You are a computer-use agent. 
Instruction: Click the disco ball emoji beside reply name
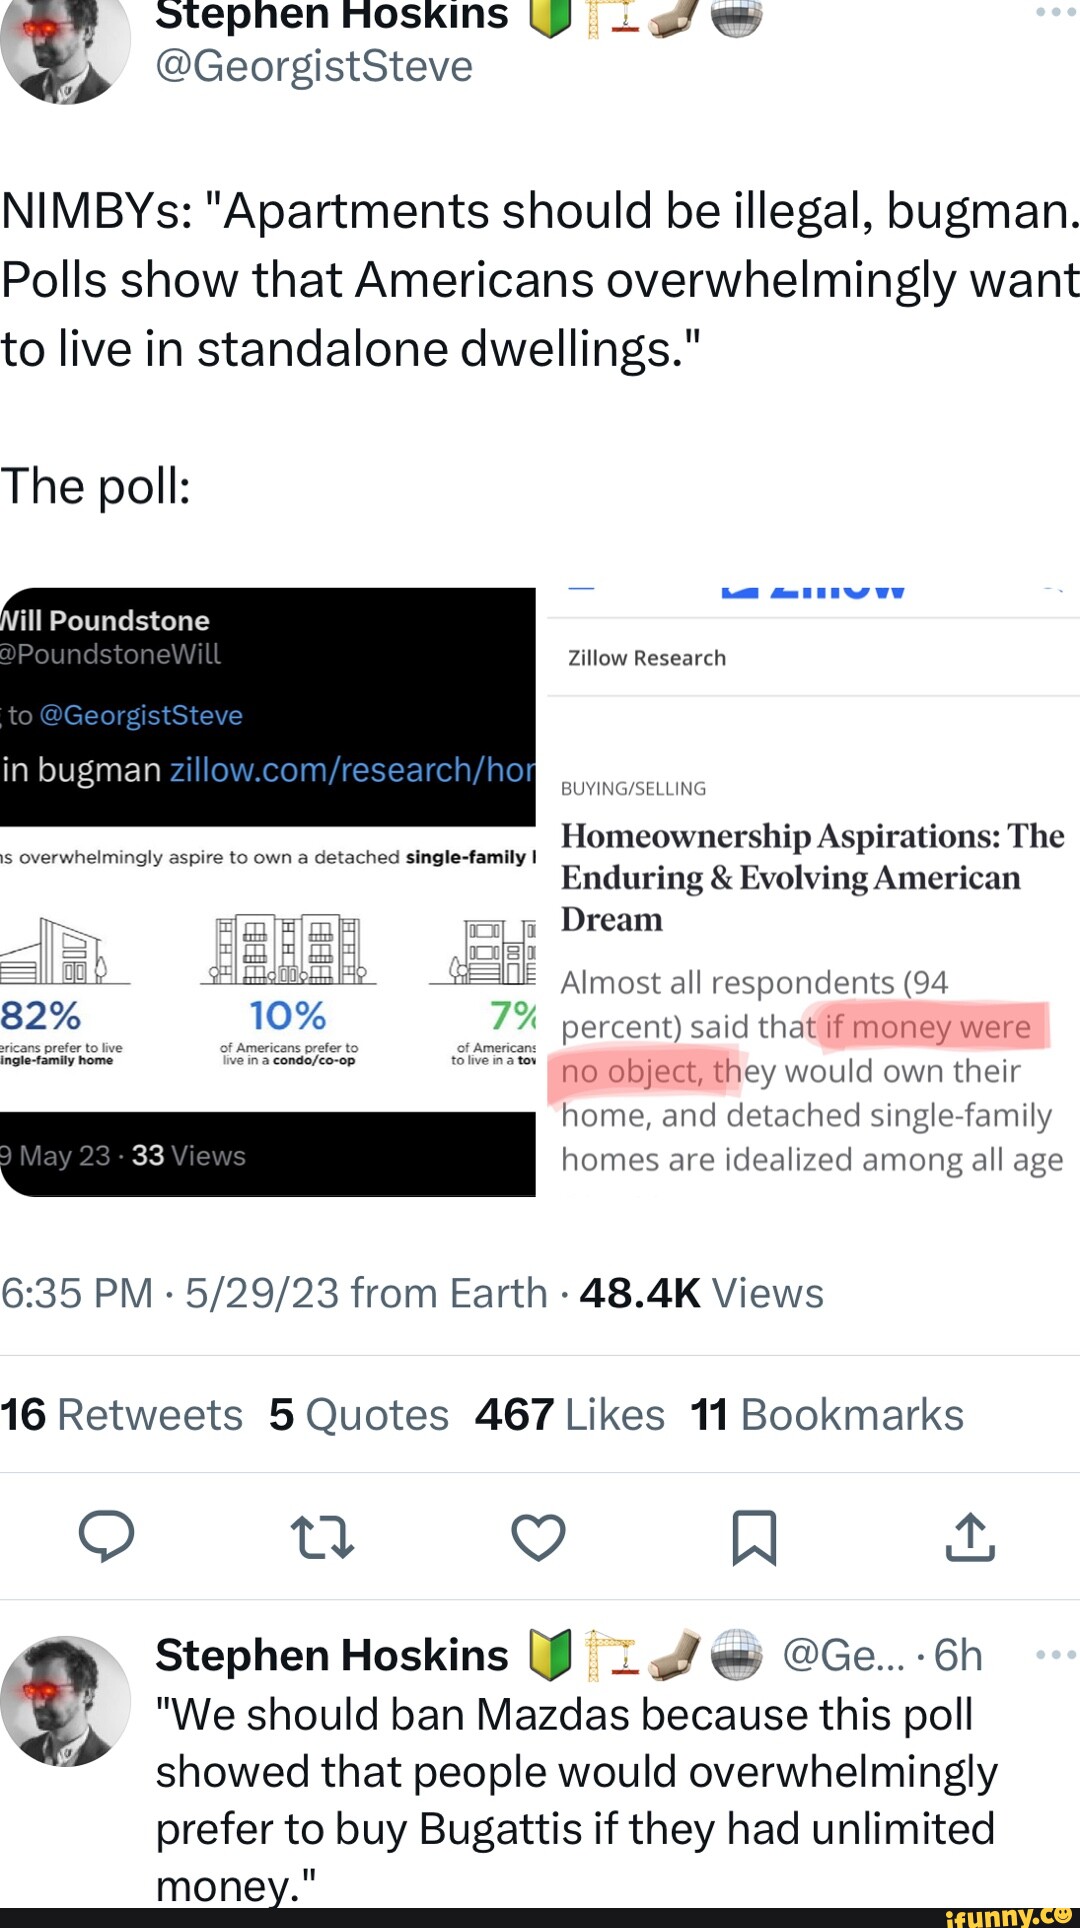click(x=737, y=1654)
